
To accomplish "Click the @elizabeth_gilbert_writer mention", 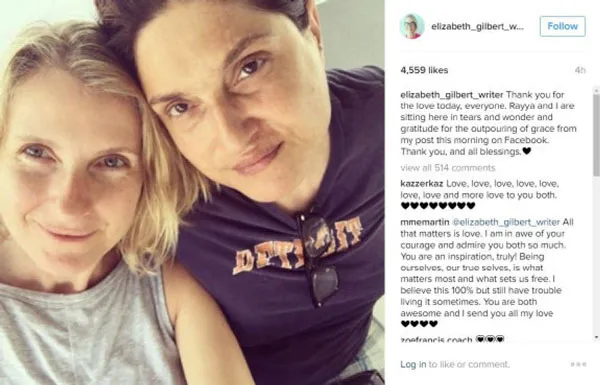I will (x=506, y=222).
